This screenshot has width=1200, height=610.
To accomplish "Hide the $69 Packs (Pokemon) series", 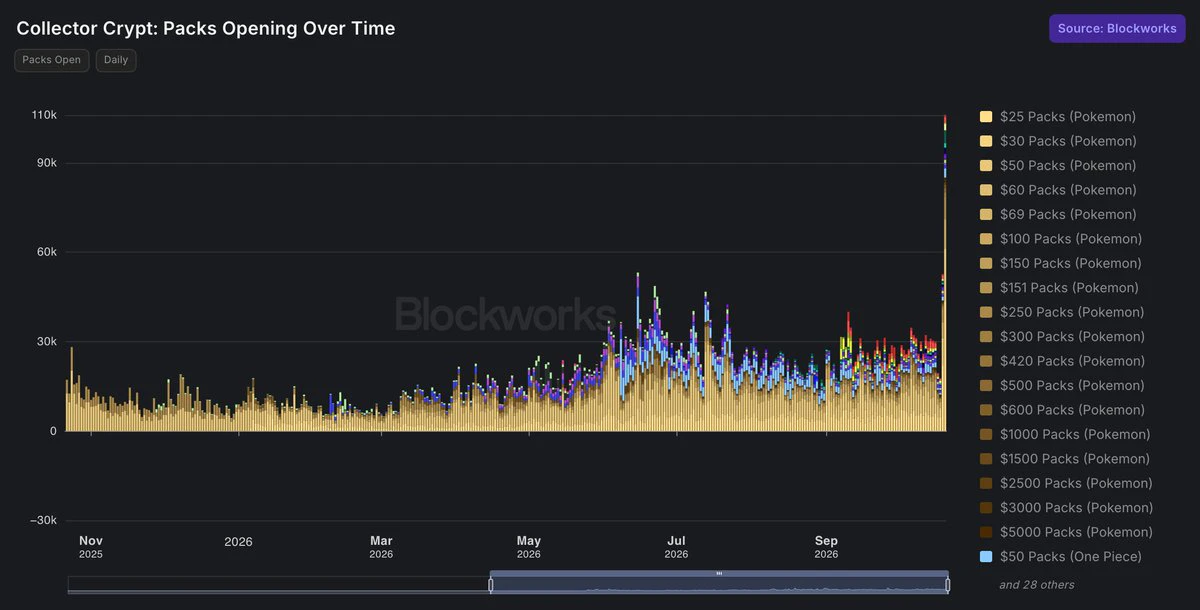I will click(1058, 215).
